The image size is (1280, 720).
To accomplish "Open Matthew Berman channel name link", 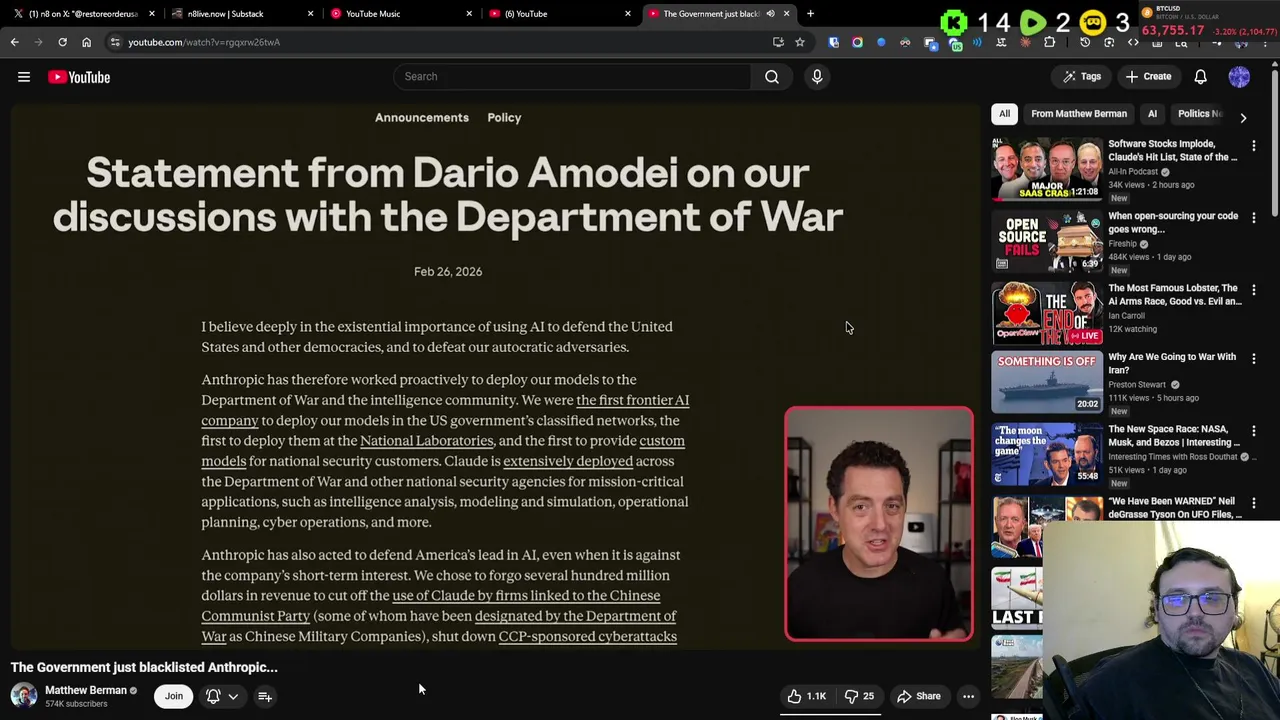I will click(x=86, y=690).
